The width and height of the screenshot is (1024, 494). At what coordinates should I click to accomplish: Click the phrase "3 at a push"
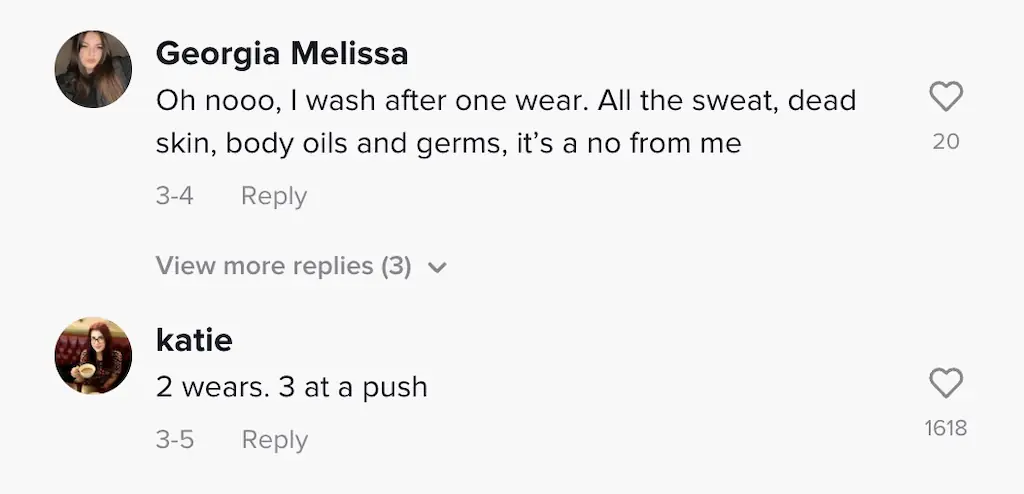[x=353, y=387]
